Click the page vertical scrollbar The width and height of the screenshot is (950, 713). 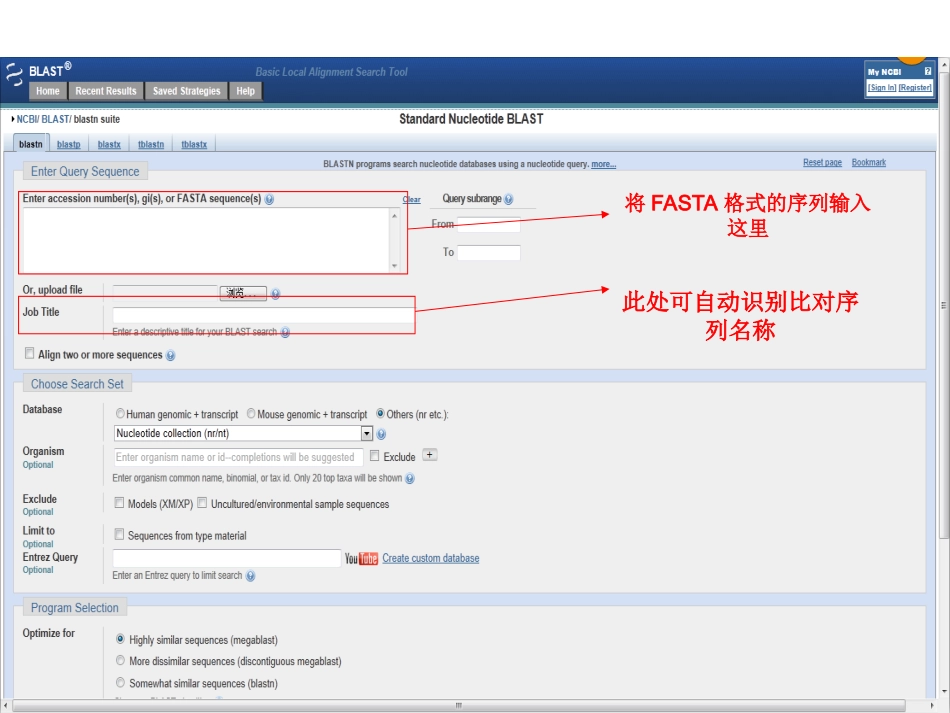coord(944,303)
